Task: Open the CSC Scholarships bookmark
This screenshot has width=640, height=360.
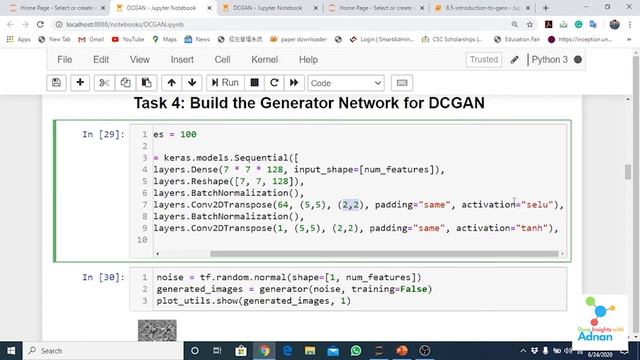Action: point(452,39)
